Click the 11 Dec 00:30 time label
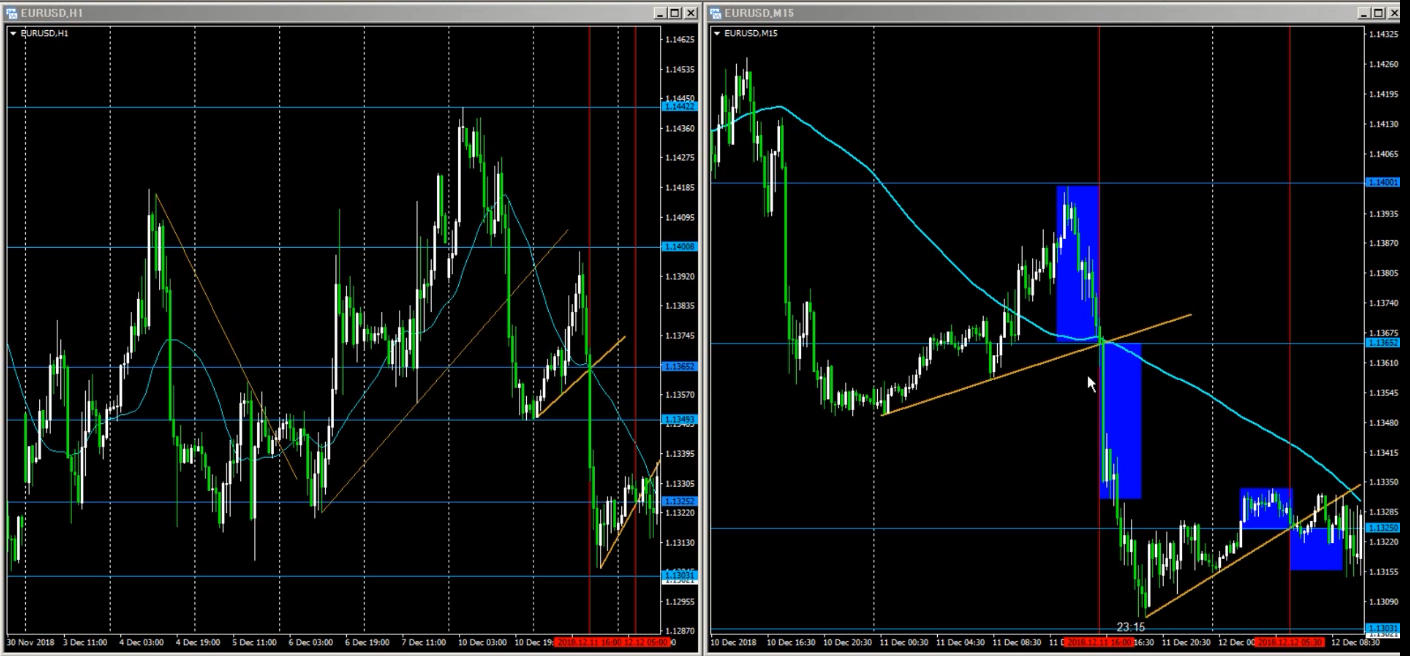 pyautogui.click(x=903, y=642)
